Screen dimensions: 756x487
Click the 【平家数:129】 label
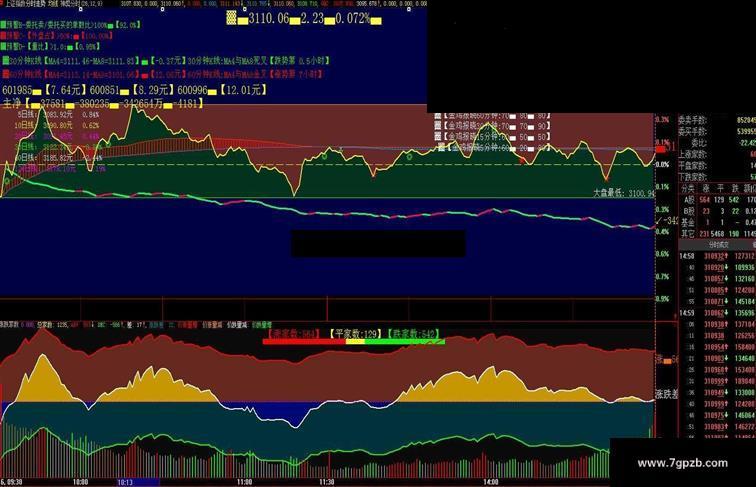click(356, 334)
